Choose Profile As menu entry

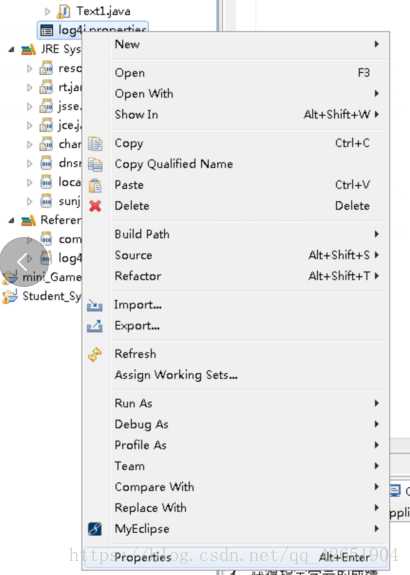235,445
